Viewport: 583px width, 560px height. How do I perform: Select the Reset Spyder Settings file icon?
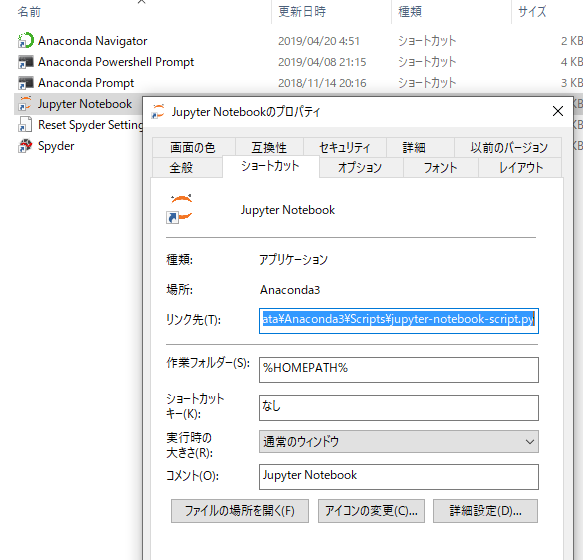click(x=25, y=125)
